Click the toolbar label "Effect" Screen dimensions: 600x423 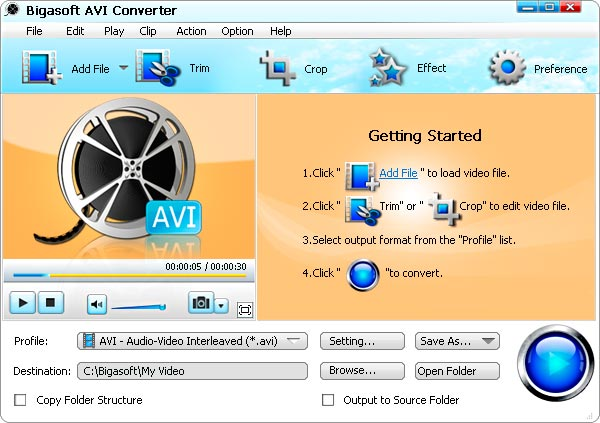coord(431,68)
